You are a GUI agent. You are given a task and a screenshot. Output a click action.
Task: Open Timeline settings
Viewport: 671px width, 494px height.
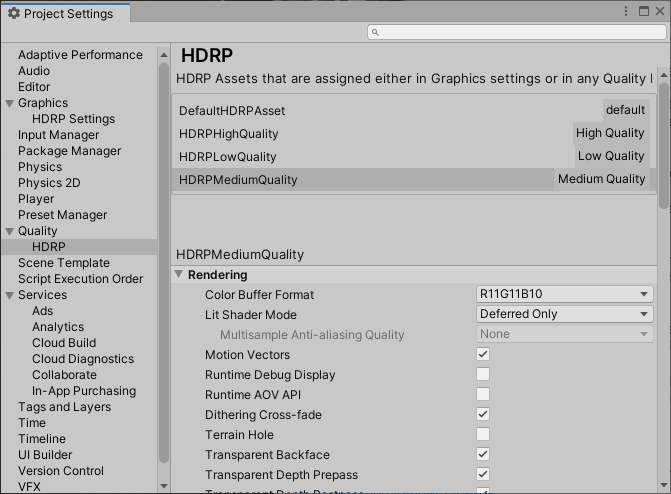coord(42,439)
